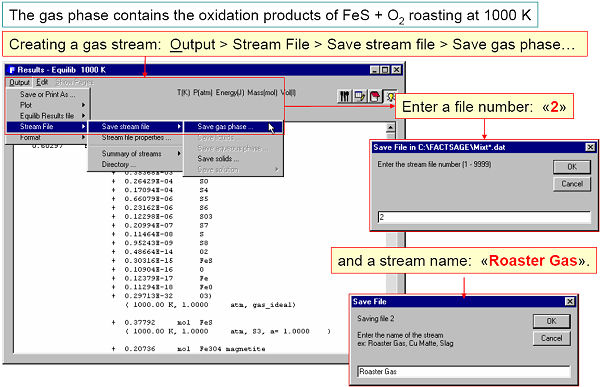Screen dimensions: 600x387
Task: Click the window-with-pencil edit icon
Action: 360,96
